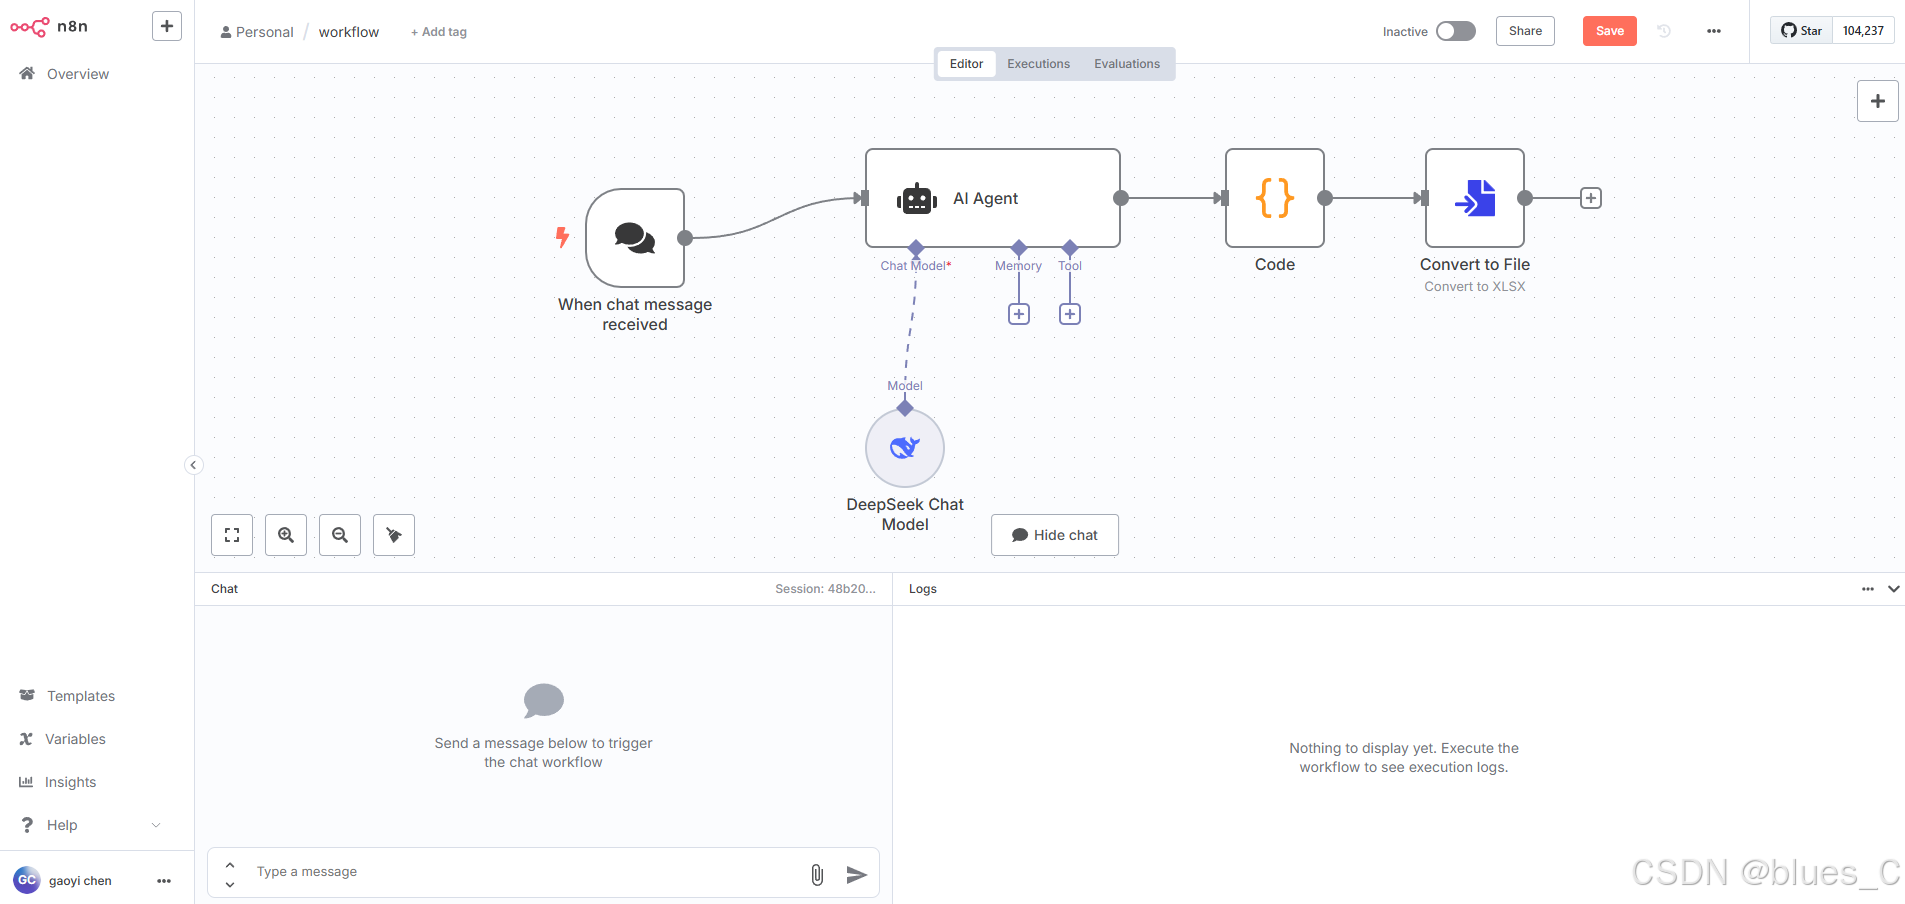Switch to the Executions tab
Viewport: 1905px width, 904px height.
[x=1038, y=64]
